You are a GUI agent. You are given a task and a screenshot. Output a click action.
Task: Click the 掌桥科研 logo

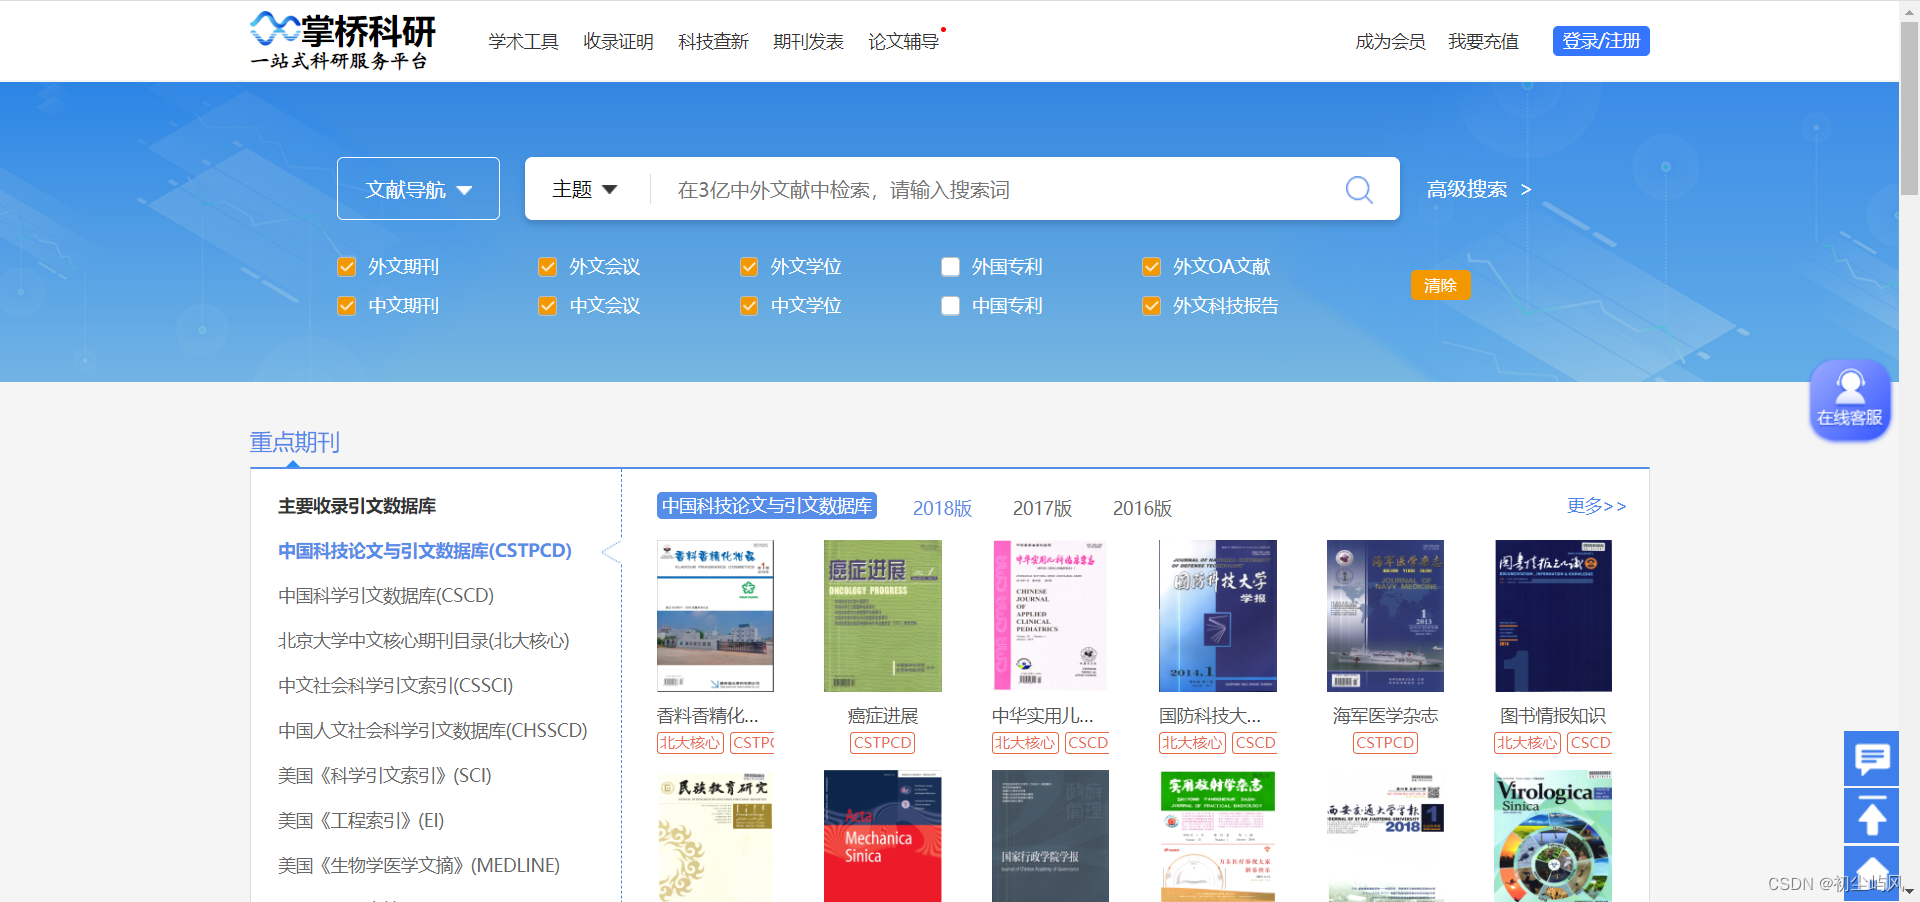point(342,41)
